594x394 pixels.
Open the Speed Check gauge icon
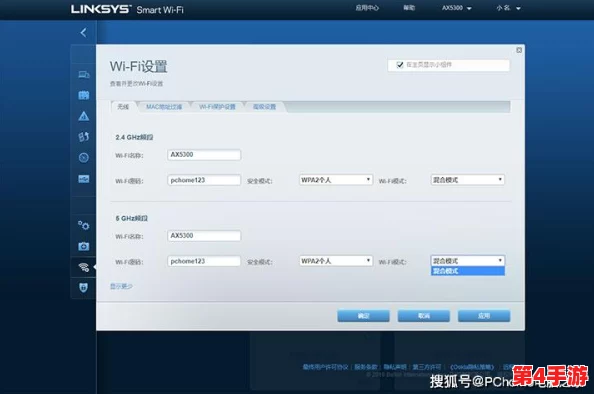(x=84, y=158)
